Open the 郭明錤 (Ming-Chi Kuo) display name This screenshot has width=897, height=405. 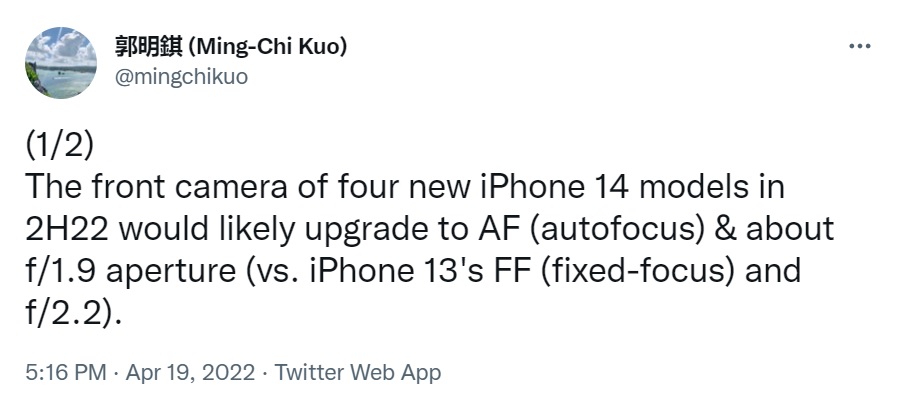tap(232, 47)
